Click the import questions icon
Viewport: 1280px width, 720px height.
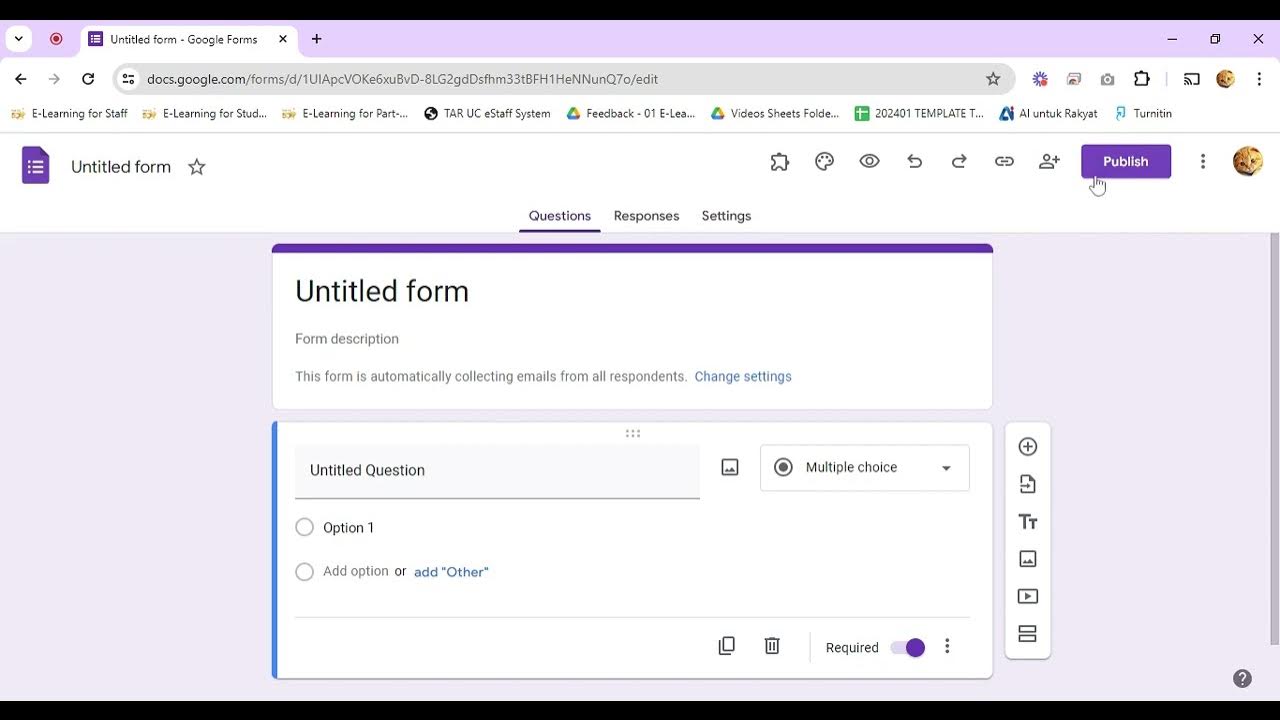pyautogui.click(x=1027, y=484)
